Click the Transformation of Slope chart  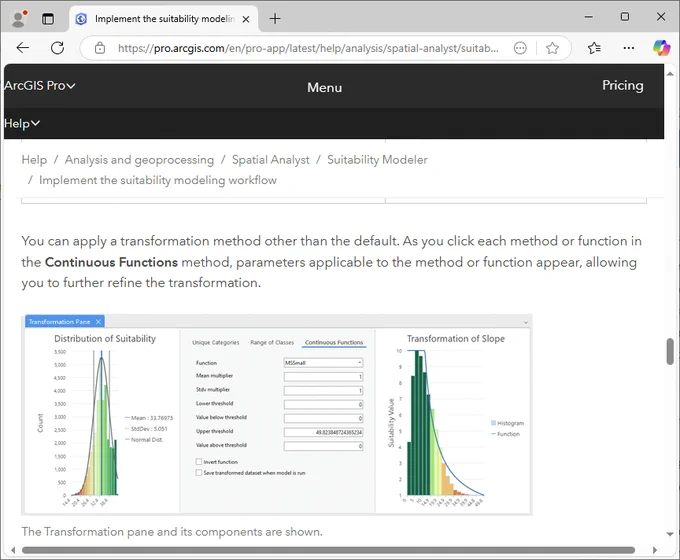tap(445, 423)
